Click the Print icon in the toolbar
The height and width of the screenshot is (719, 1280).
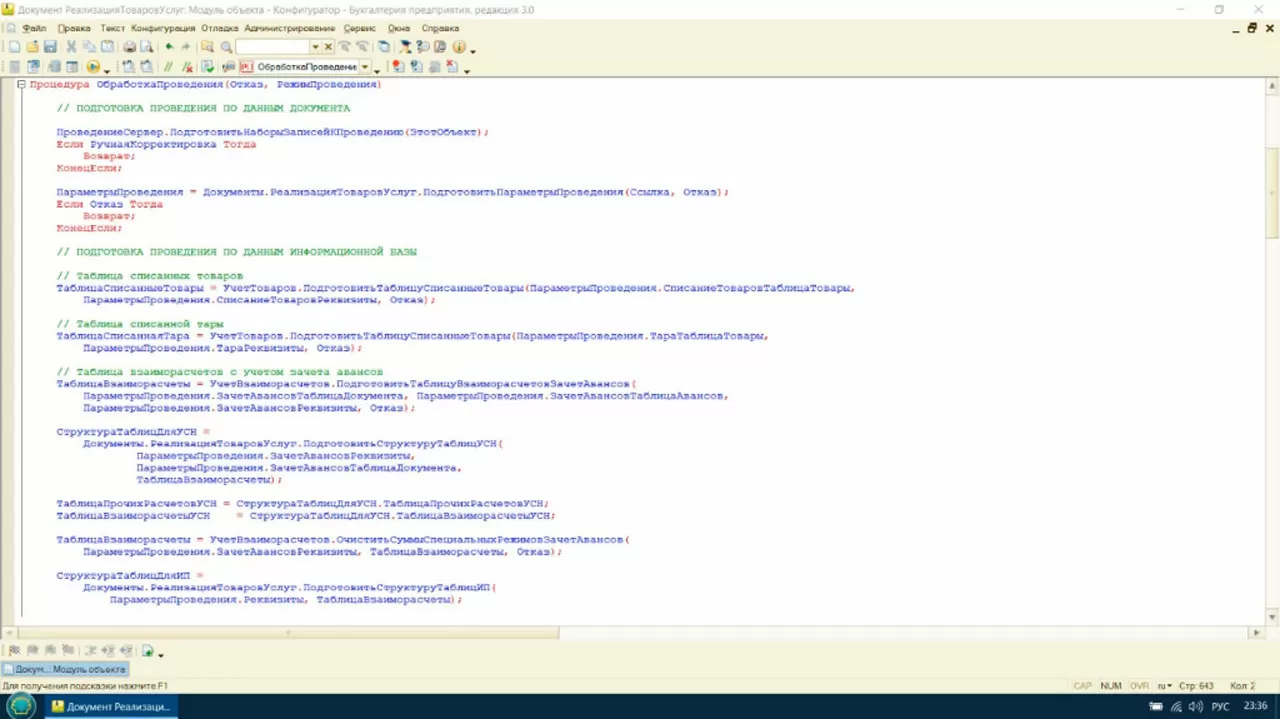tap(129, 47)
